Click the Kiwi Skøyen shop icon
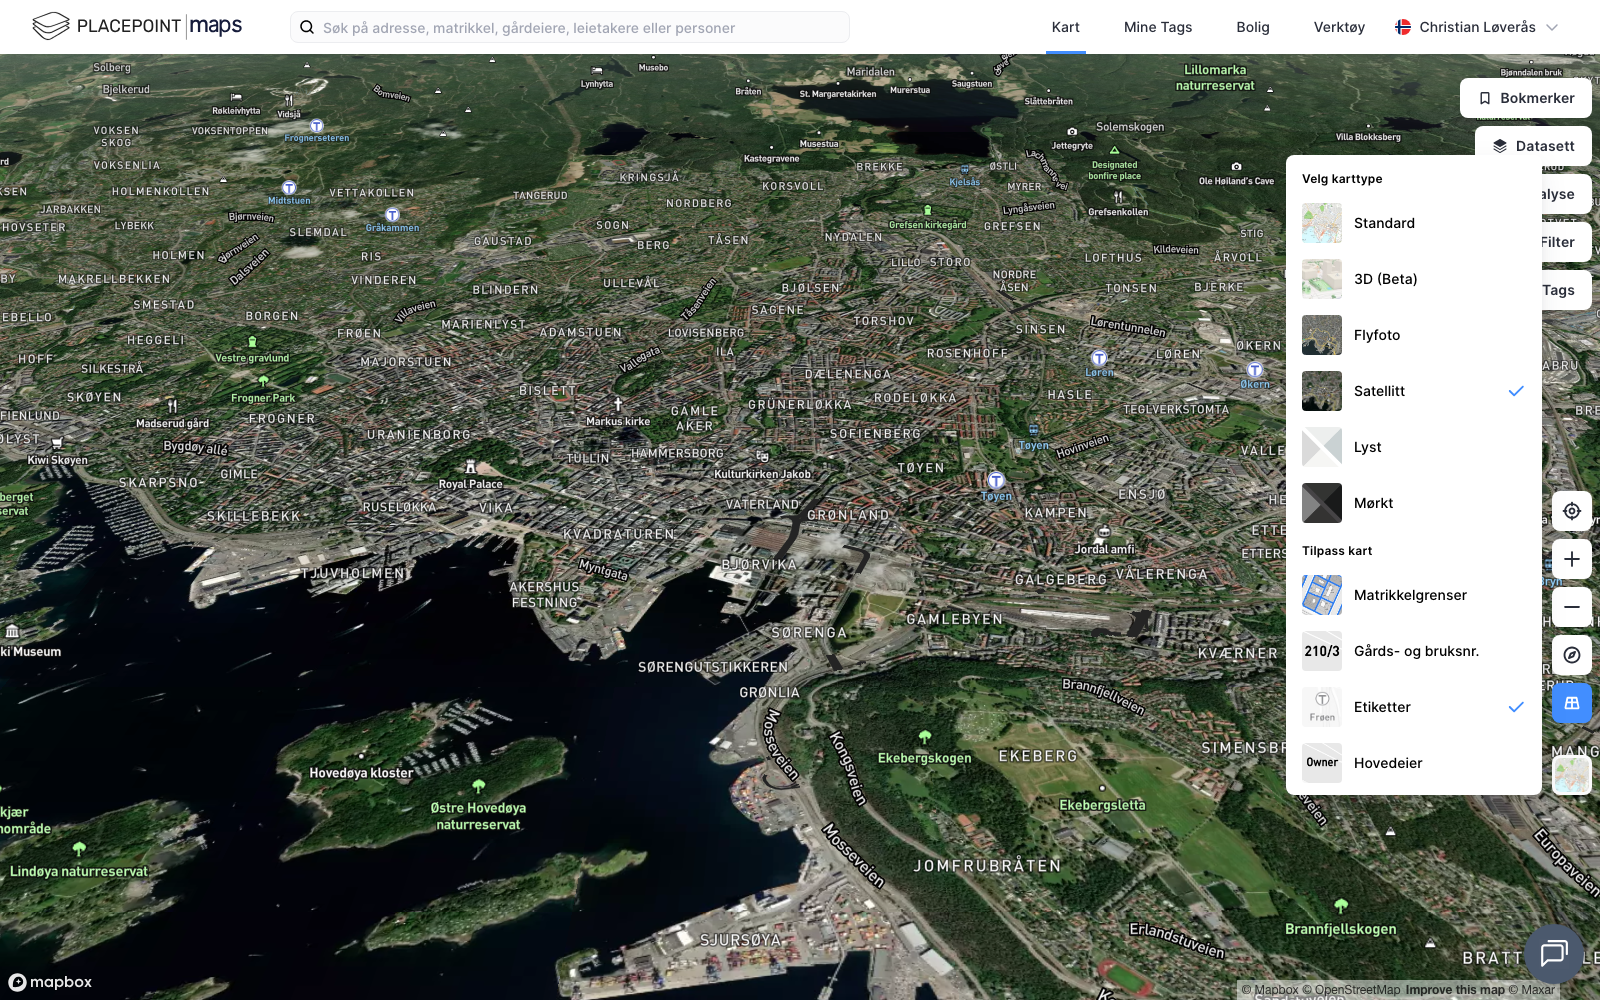Viewport: 1600px width, 1000px height. pos(57,443)
